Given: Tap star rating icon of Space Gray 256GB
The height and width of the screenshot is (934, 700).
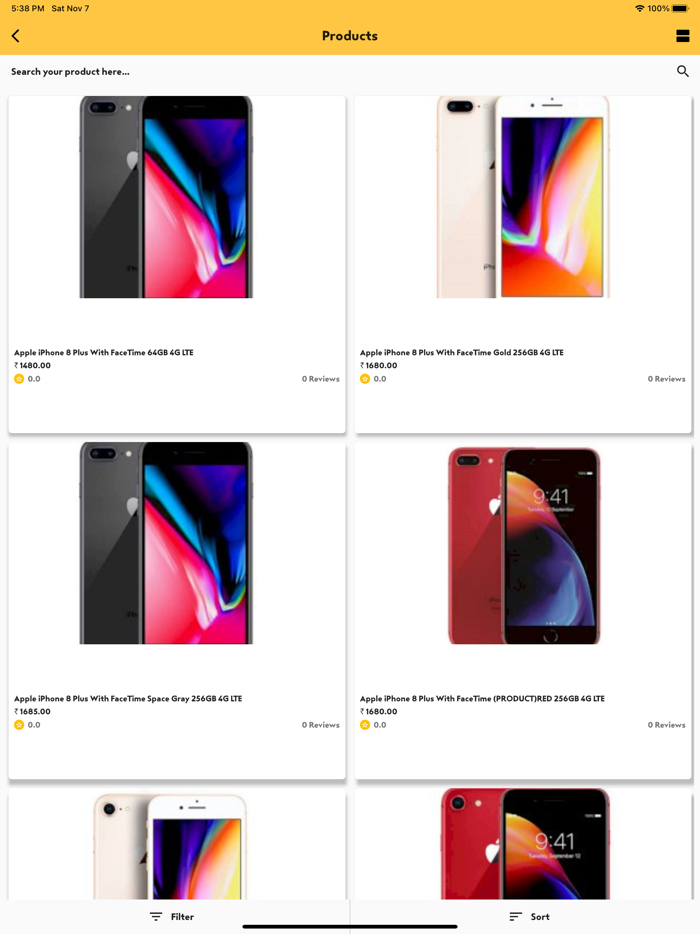Looking at the screenshot, I should (x=19, y=725).
